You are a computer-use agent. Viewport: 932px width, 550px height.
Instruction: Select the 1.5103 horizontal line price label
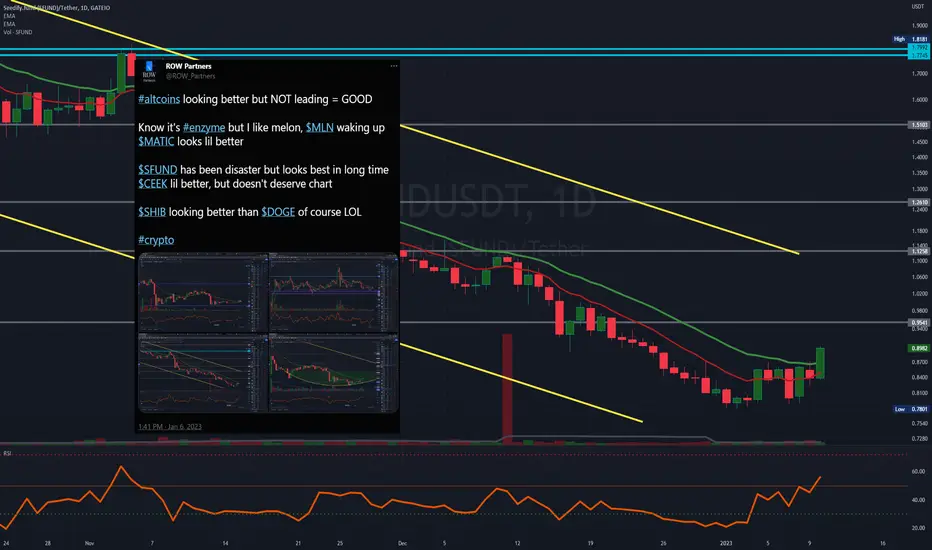[x=919, y=125]
